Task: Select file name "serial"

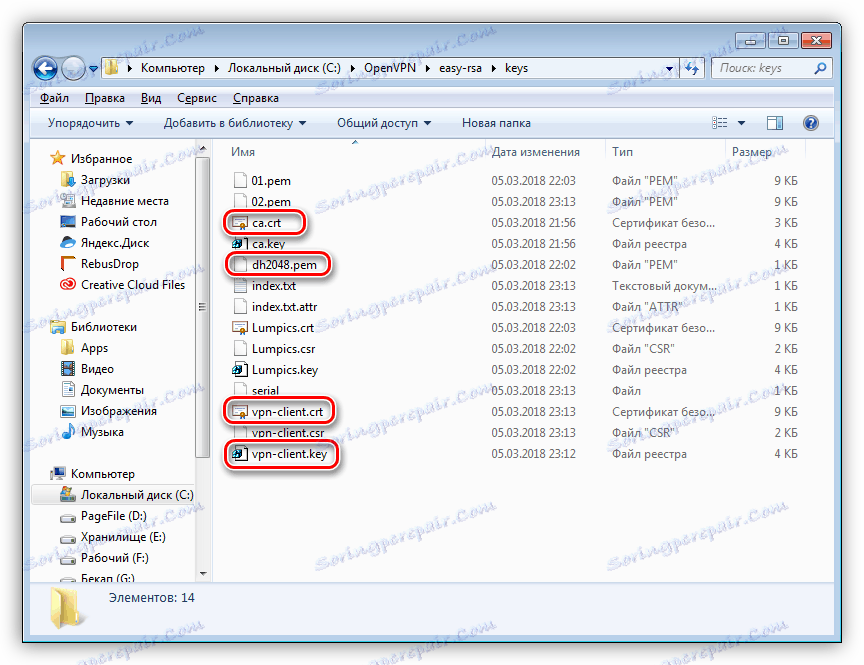Action: (x=265, y=391)
